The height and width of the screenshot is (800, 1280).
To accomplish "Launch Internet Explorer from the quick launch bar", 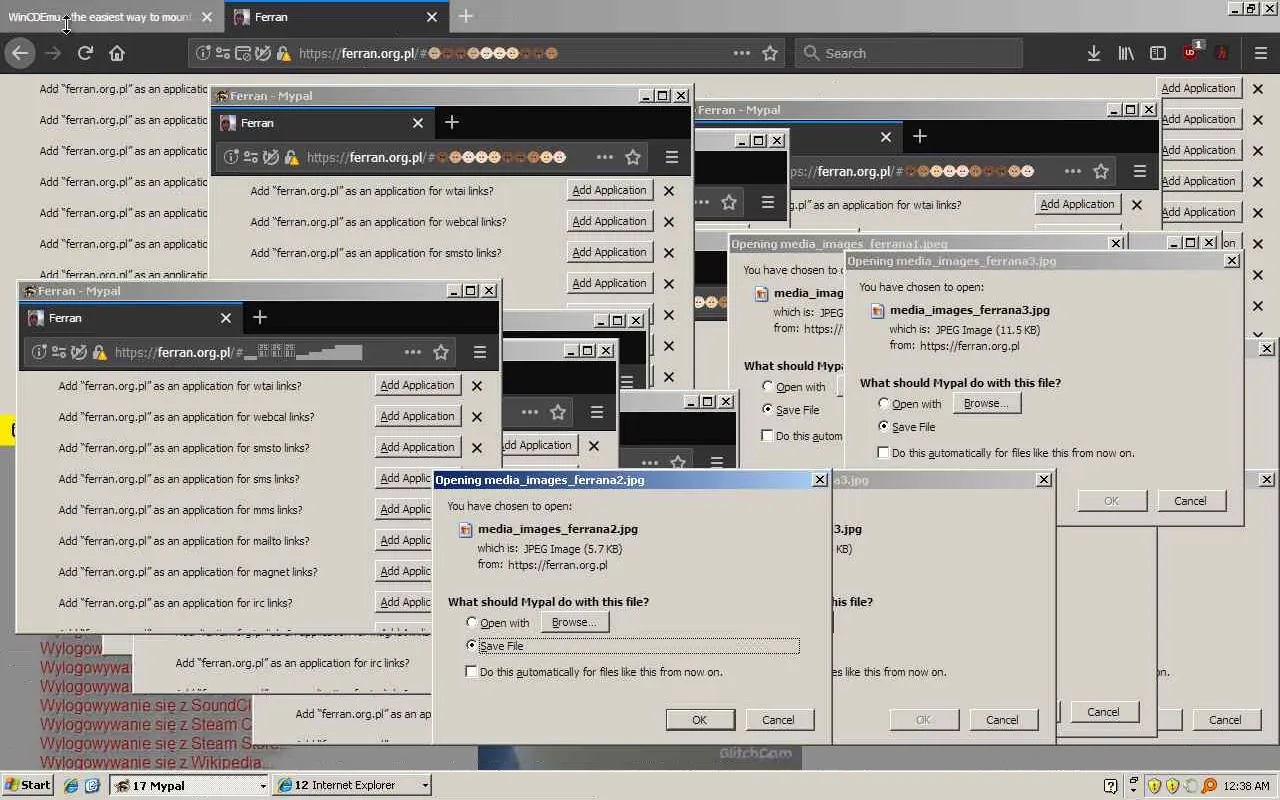I will pyautogui.click(x=71, y=786).
